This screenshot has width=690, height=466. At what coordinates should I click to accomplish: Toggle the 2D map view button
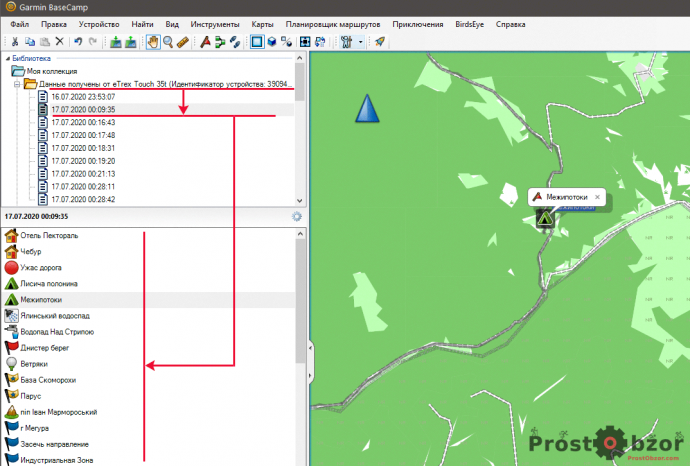pyautogui.click(x=257, y=42)
